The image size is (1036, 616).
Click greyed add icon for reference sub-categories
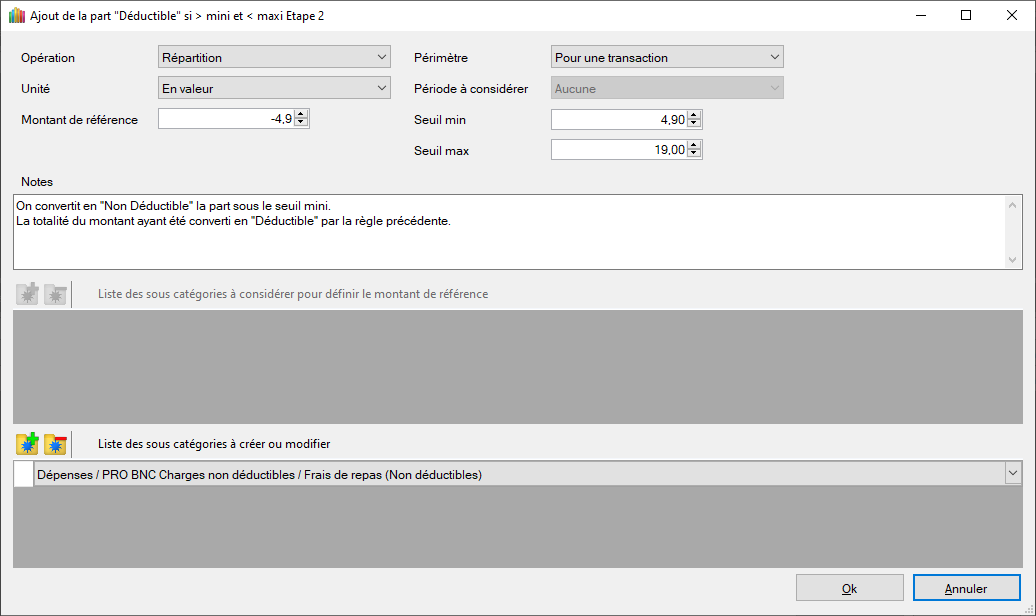point(27,294)
